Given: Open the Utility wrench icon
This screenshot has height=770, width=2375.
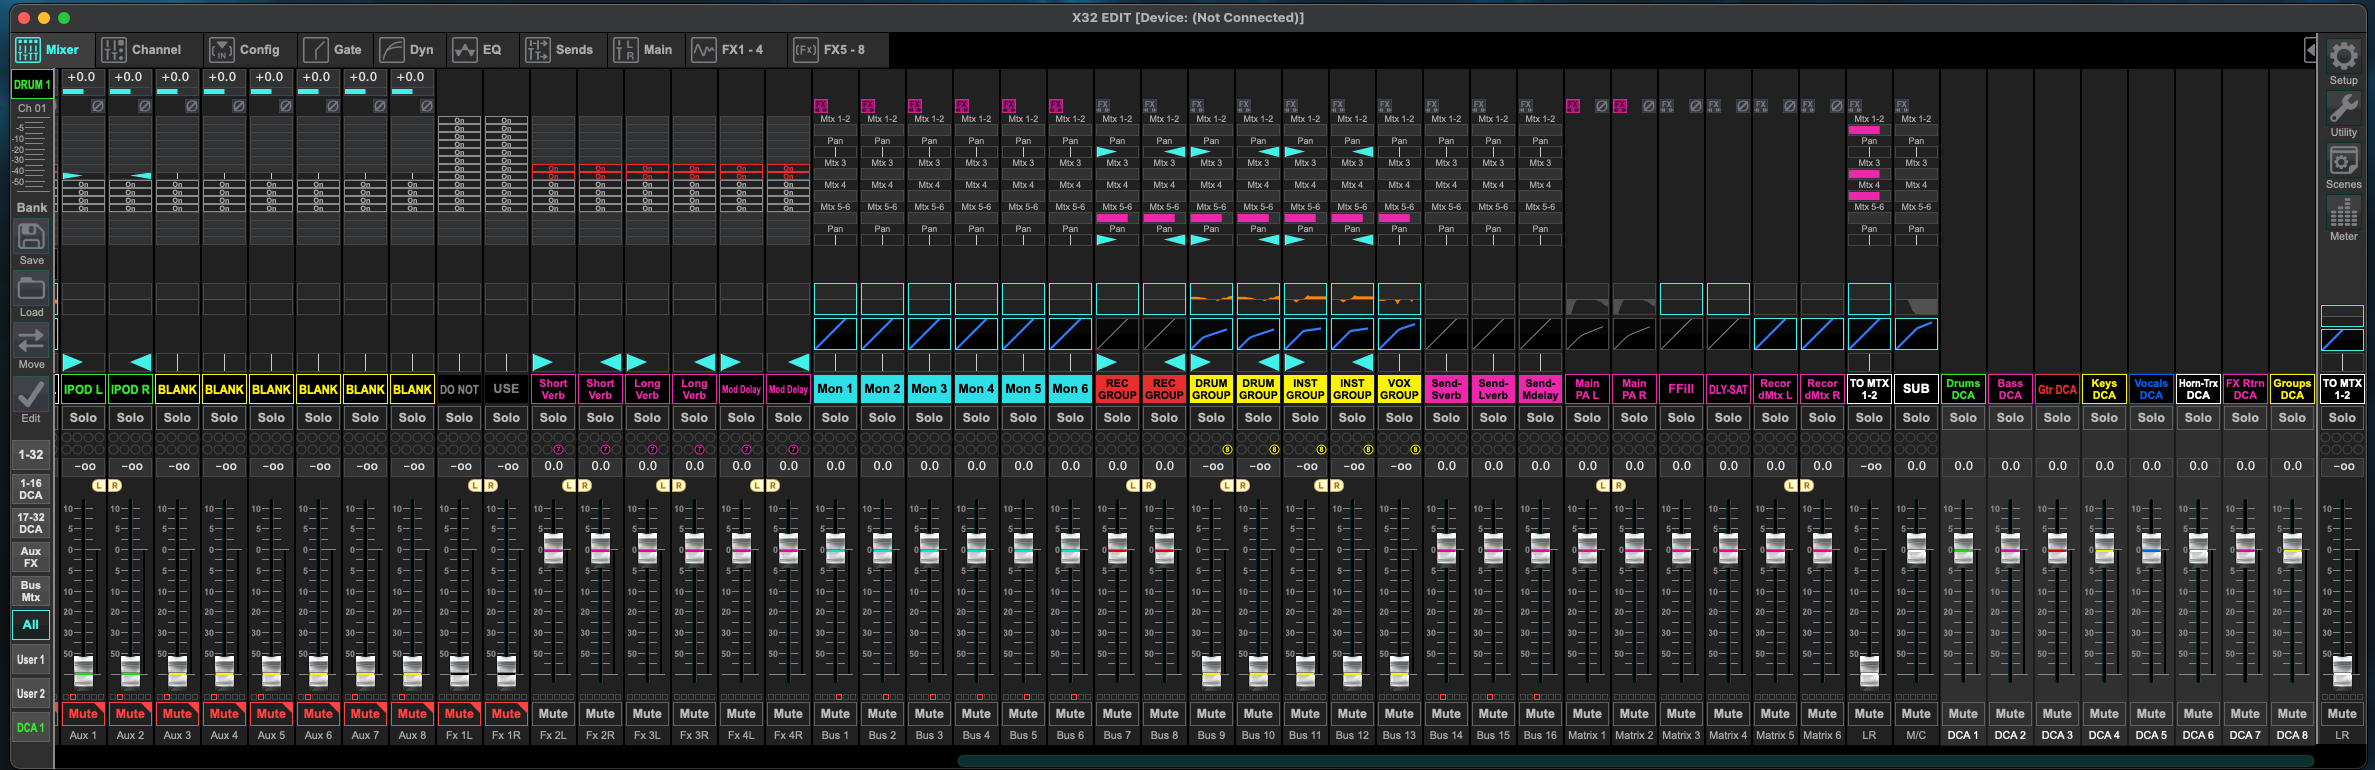Looking at the screenshot, I should [2343, 108].
